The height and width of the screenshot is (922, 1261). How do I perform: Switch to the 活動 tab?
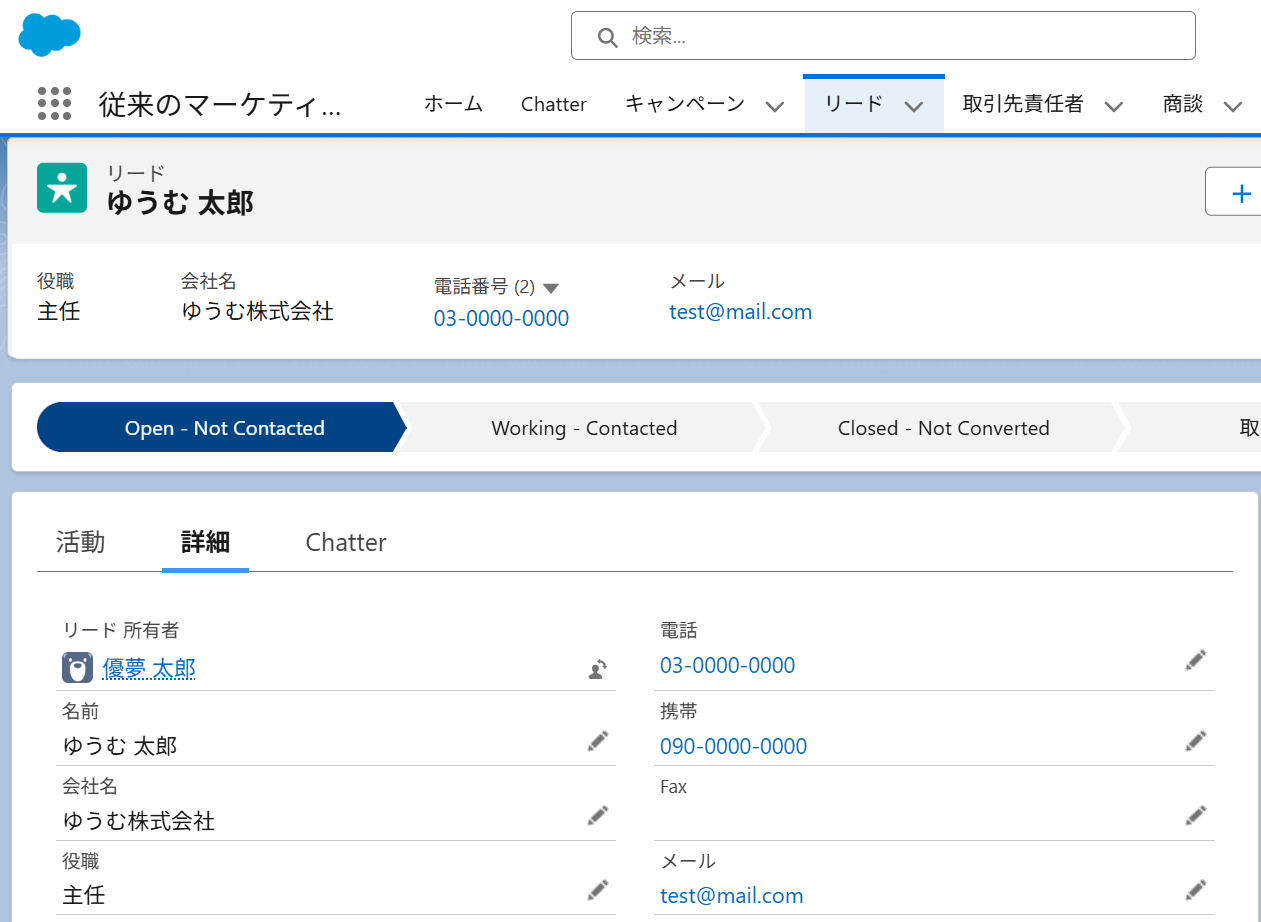(81, 542)
